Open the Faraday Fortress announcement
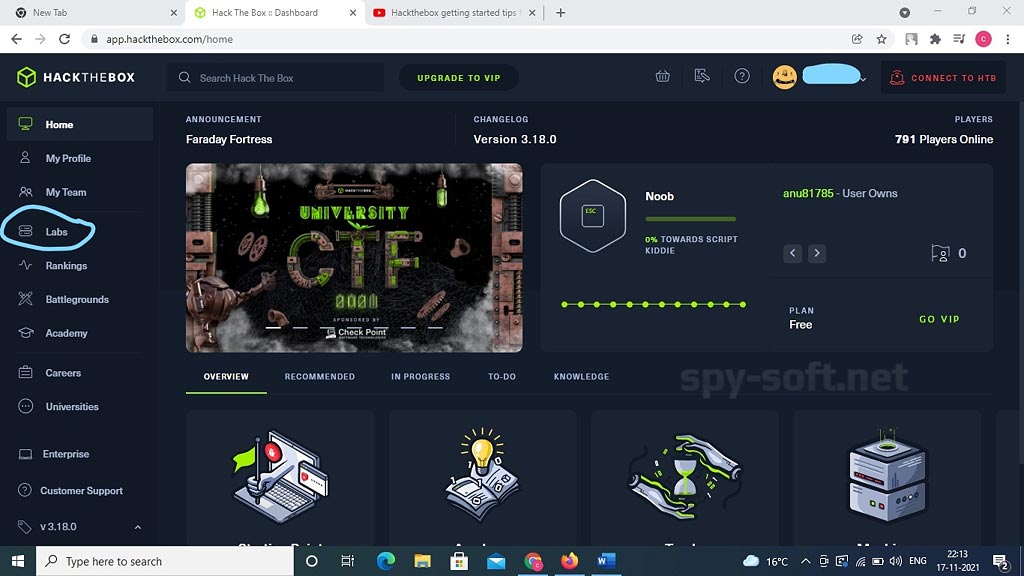The width and height of the screenshot is (1024, 576). pos(229,139)
